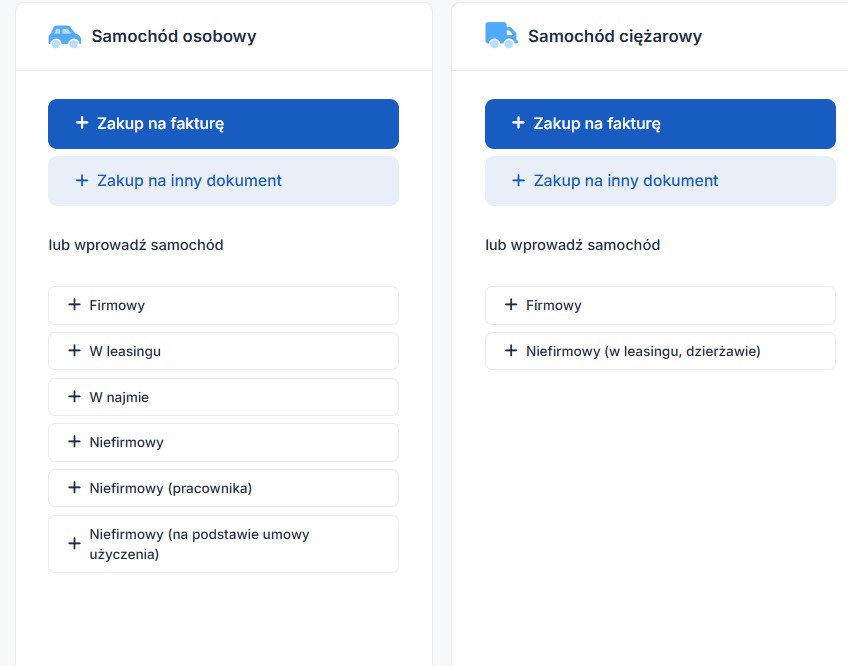Select the W leasingu car option

pyautogui.click(x=223, y=351)
